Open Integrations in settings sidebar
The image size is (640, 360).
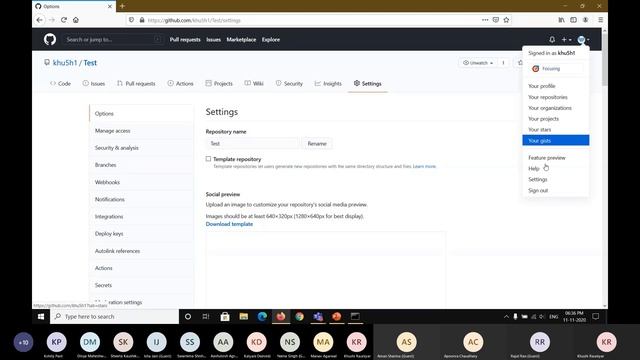coord(141,216)
